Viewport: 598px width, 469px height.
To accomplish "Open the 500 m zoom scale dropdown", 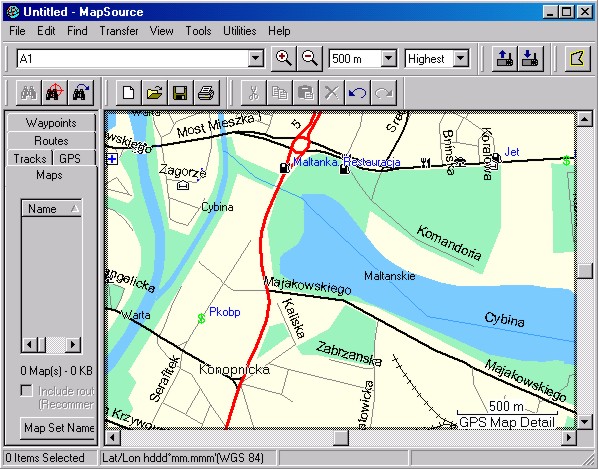I will coord(388,59).
